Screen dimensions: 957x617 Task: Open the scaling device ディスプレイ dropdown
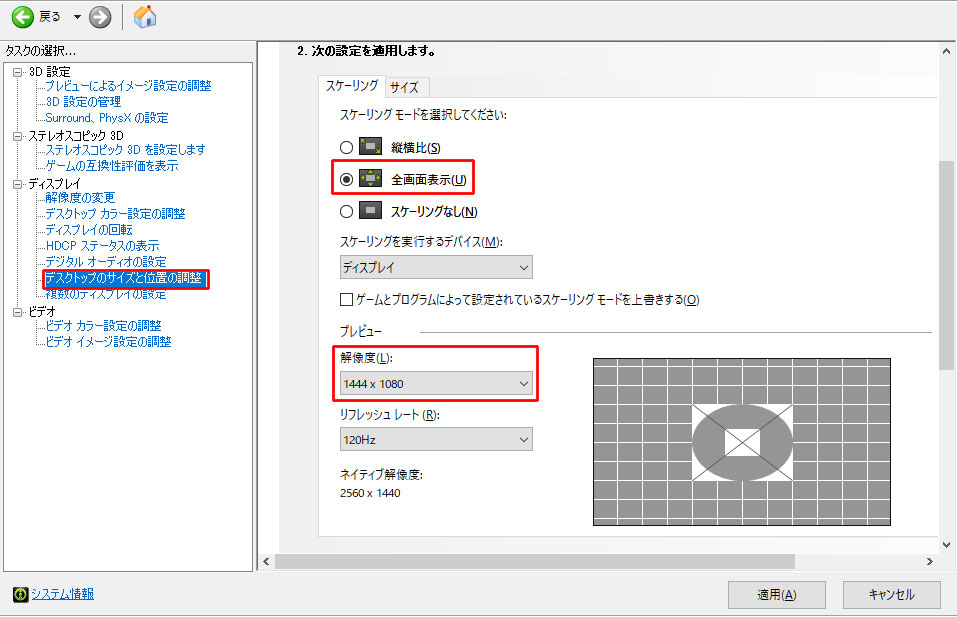(x=435, y=267)
